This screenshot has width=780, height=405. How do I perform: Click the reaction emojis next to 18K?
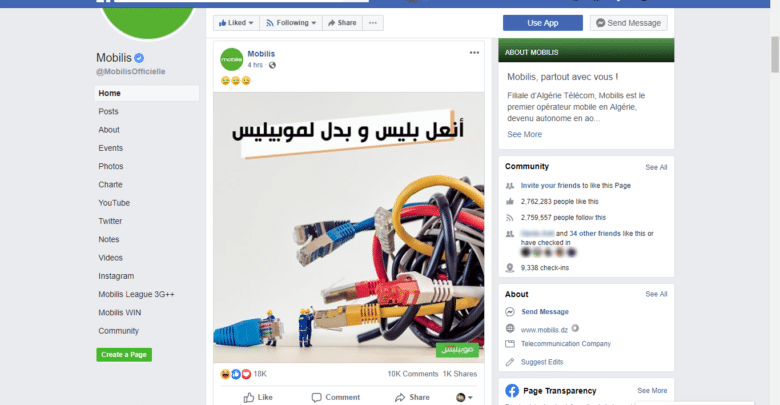point(236,374)
